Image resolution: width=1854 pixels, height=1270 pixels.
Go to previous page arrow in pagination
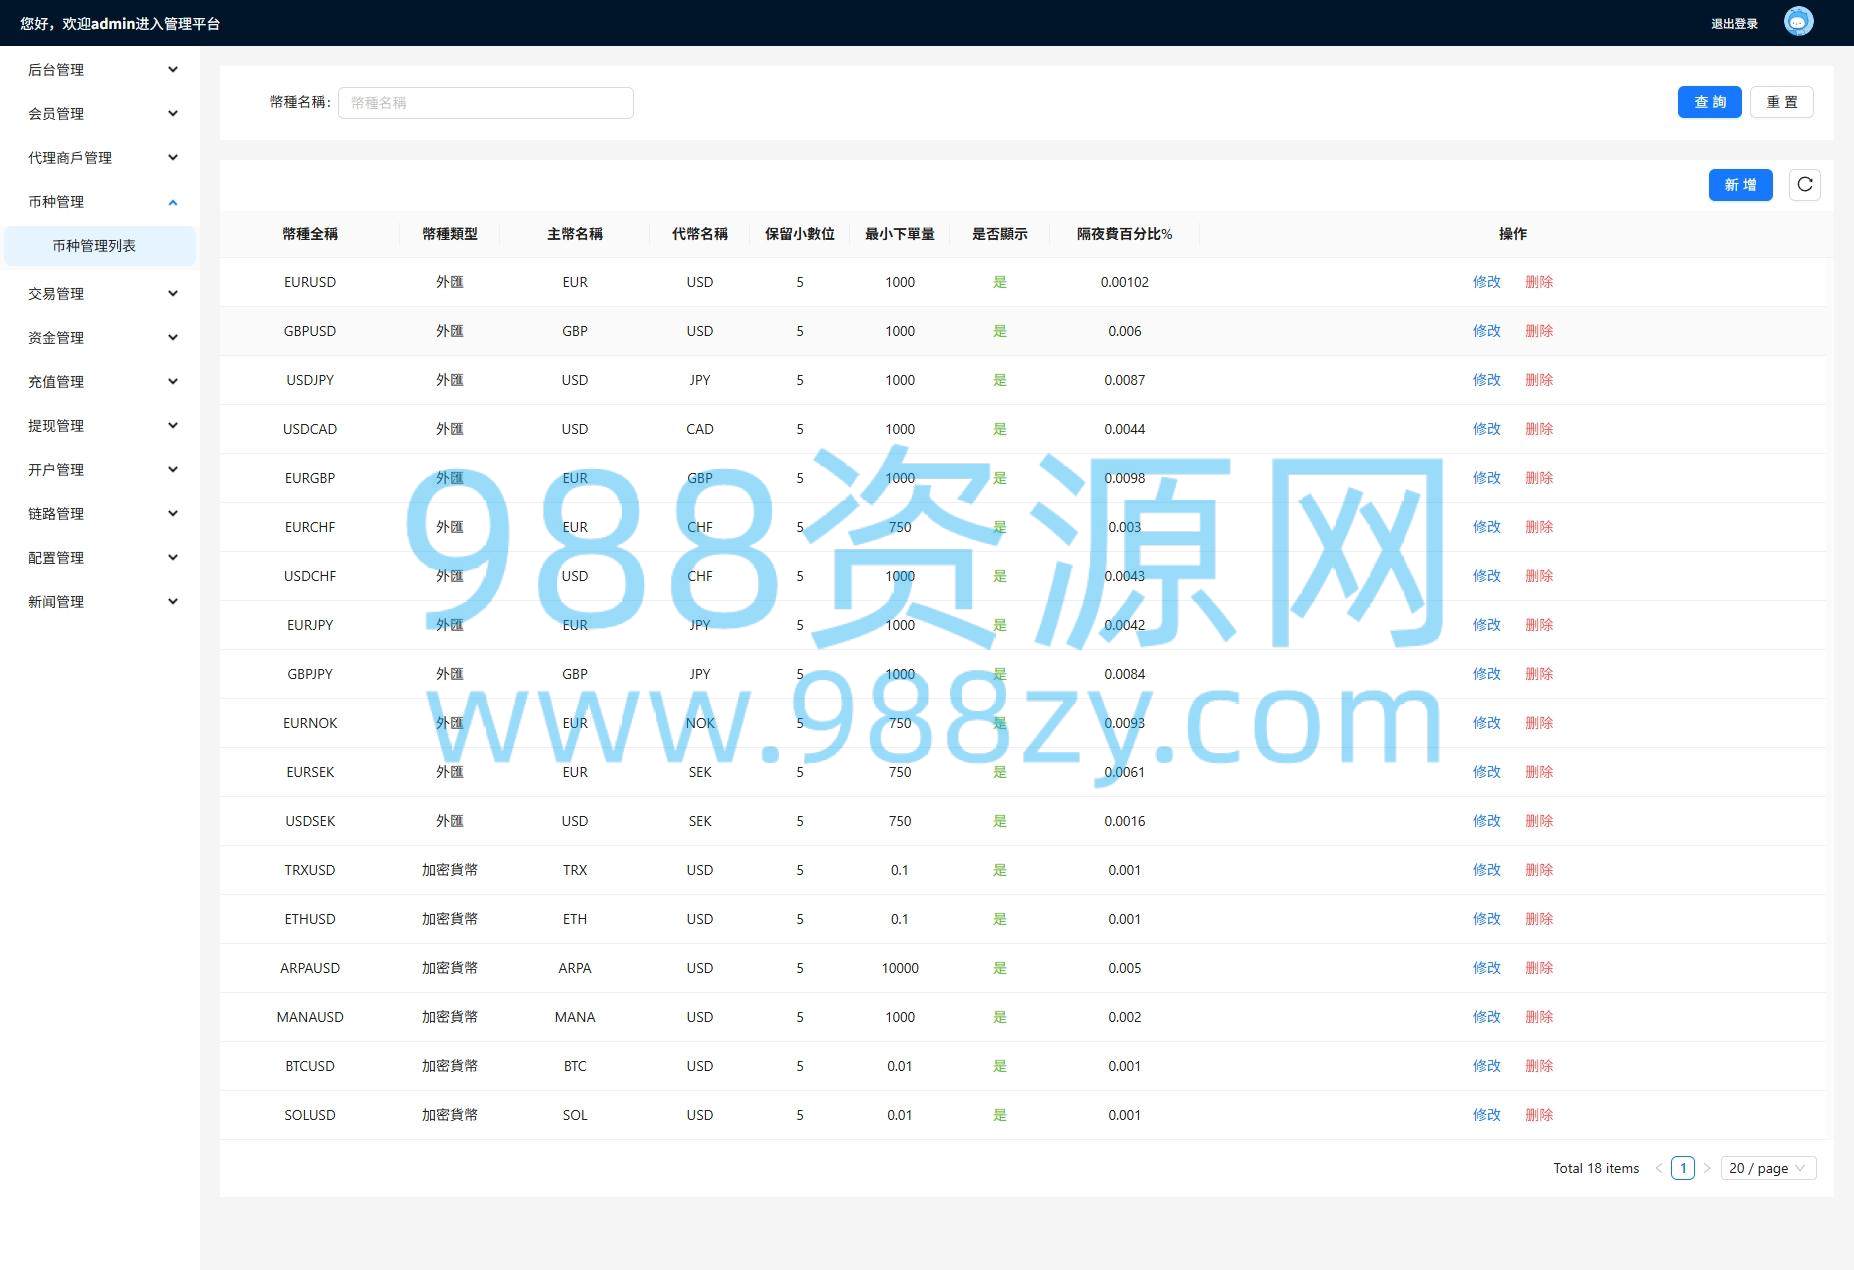[x=1659, y=1168]
